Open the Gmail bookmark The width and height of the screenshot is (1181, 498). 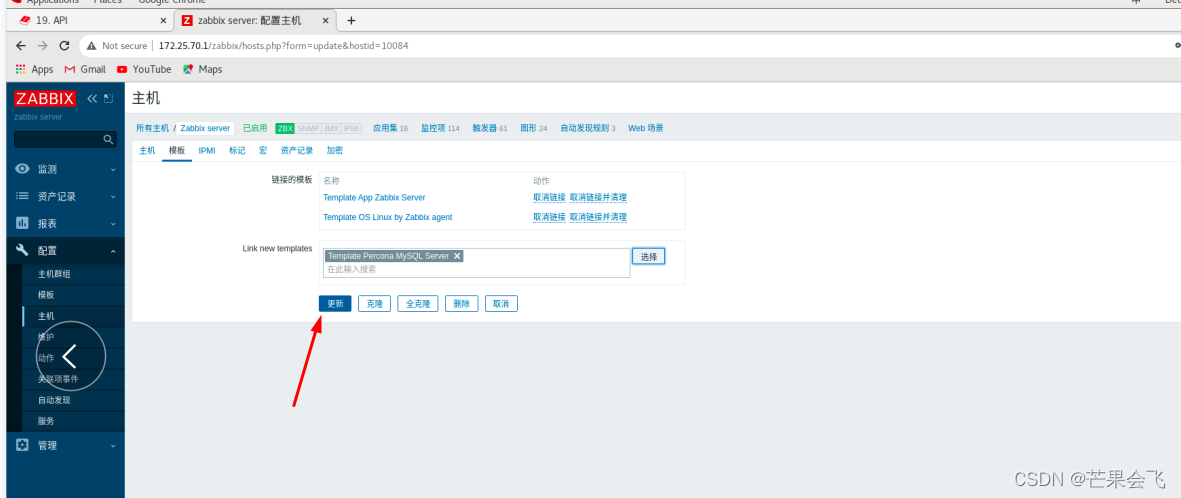[x=85, y=69]
